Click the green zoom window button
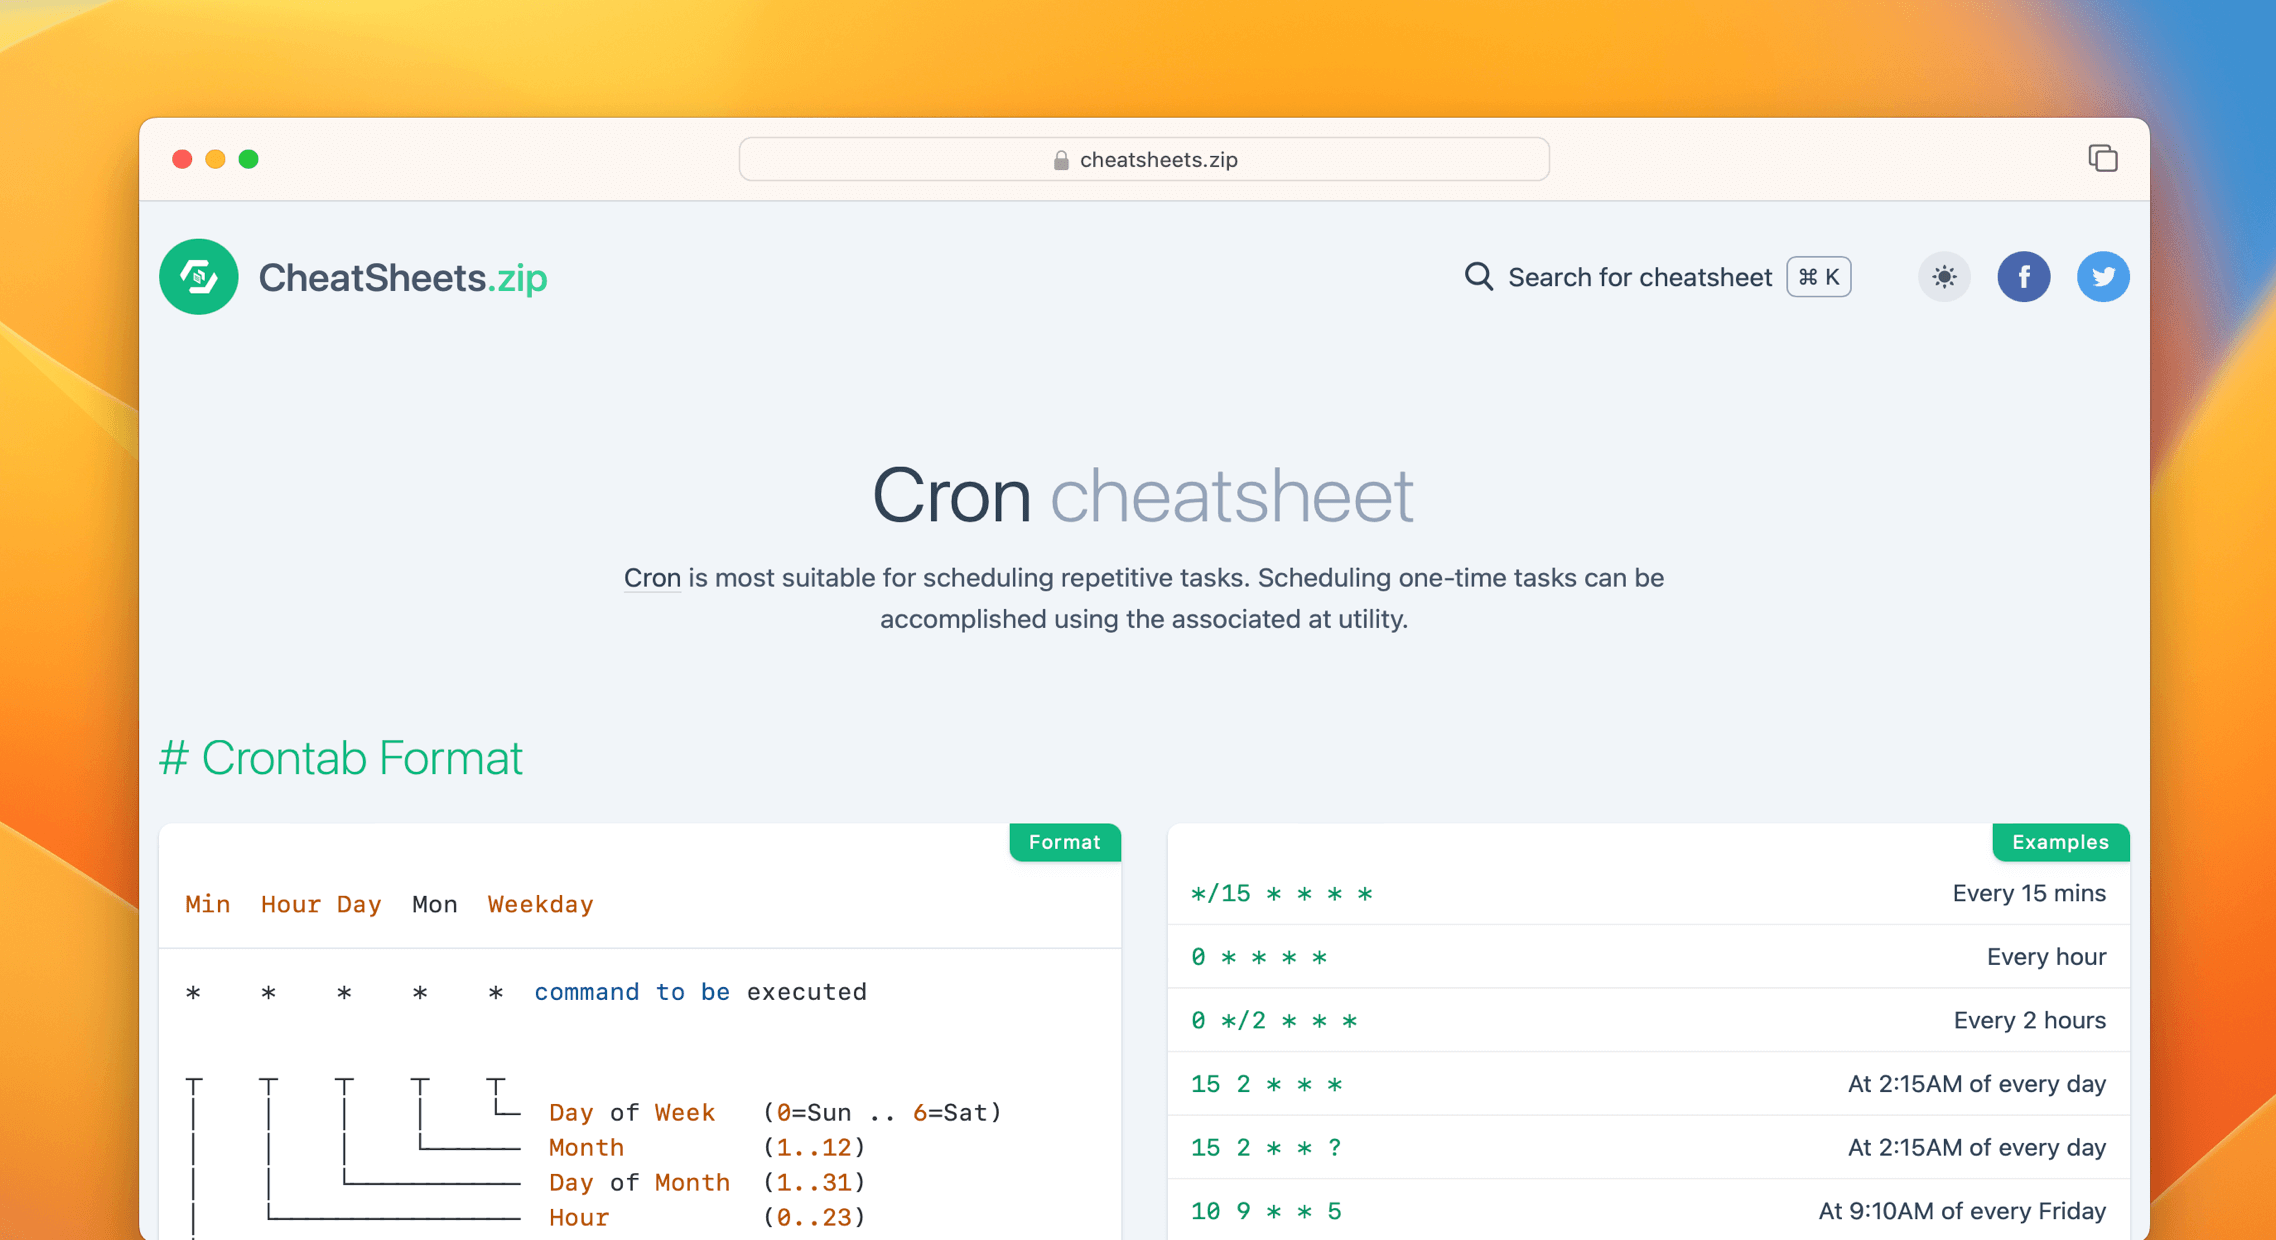The width and height of the screenshot is (2276, 1240). pyautogui.click(x=249, y=159)
